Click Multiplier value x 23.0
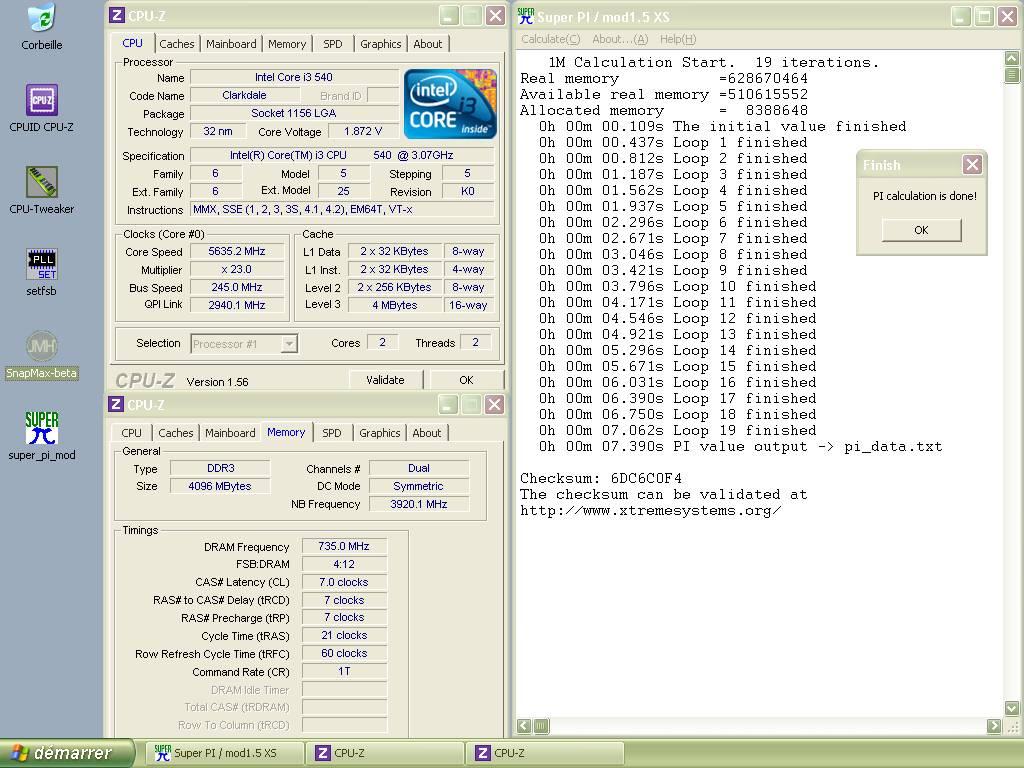The height and width of the screenshot is (768, 1024). coord(237,270)
